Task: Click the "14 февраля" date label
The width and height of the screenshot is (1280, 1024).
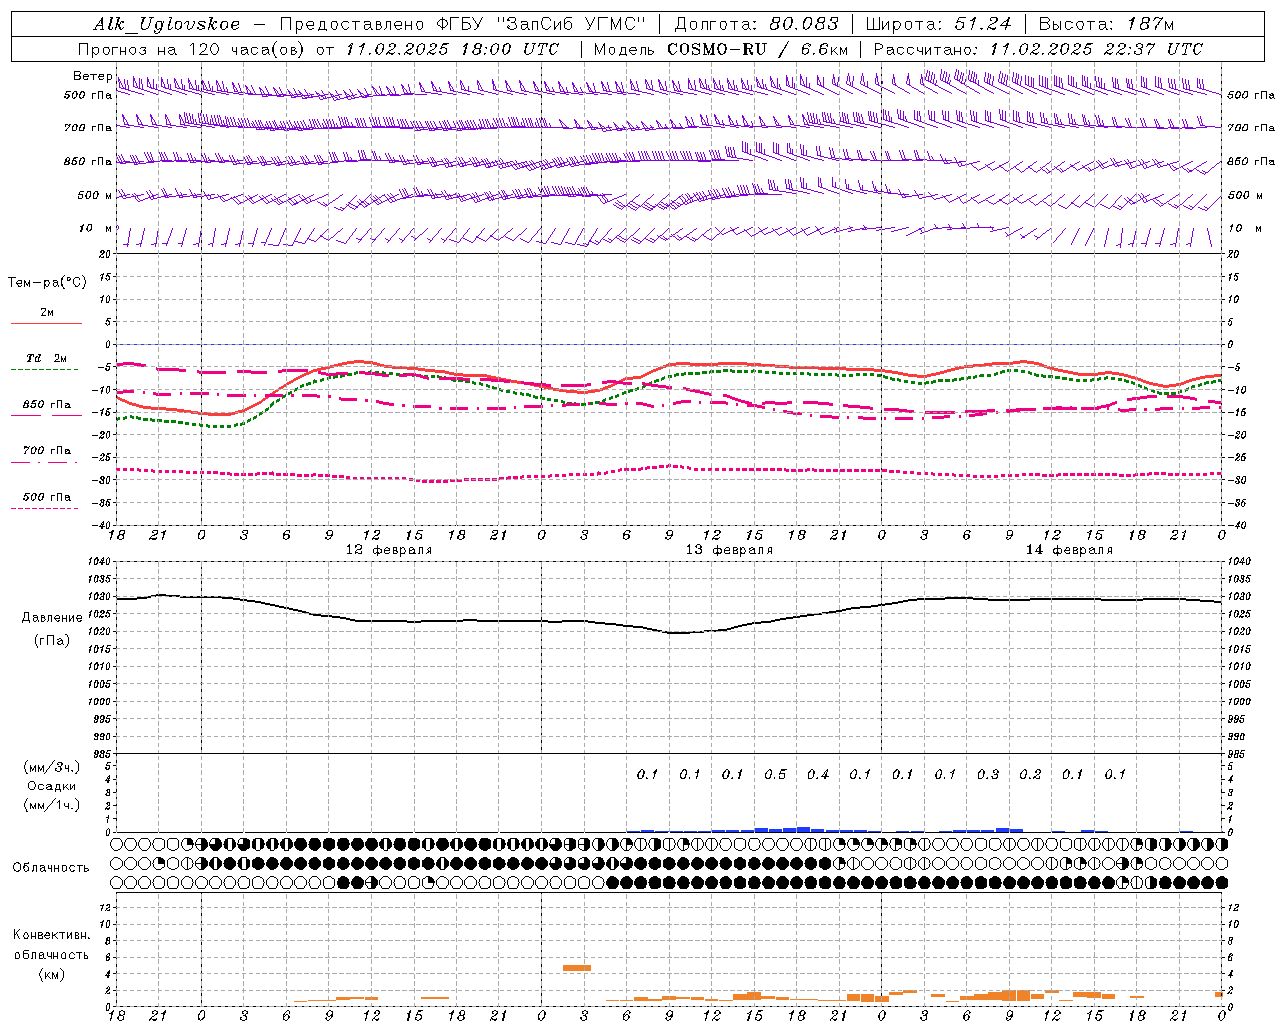Action: tap(1069, 550)
